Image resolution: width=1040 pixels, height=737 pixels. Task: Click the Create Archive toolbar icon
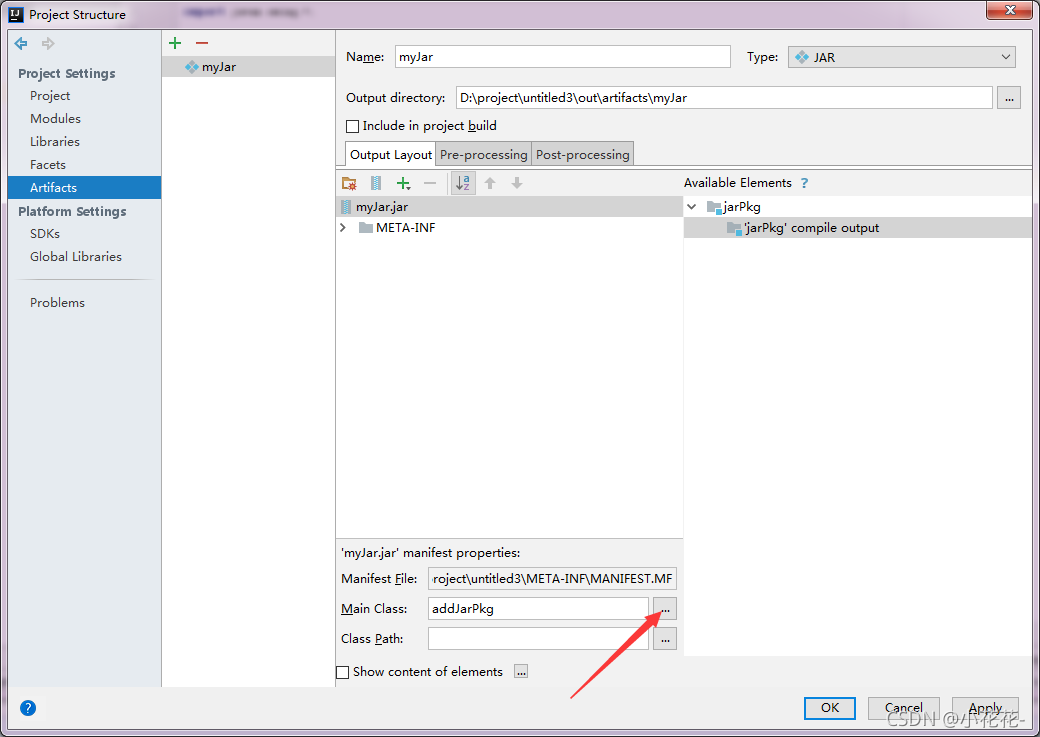pyautogui.click(x=375, y=183)
